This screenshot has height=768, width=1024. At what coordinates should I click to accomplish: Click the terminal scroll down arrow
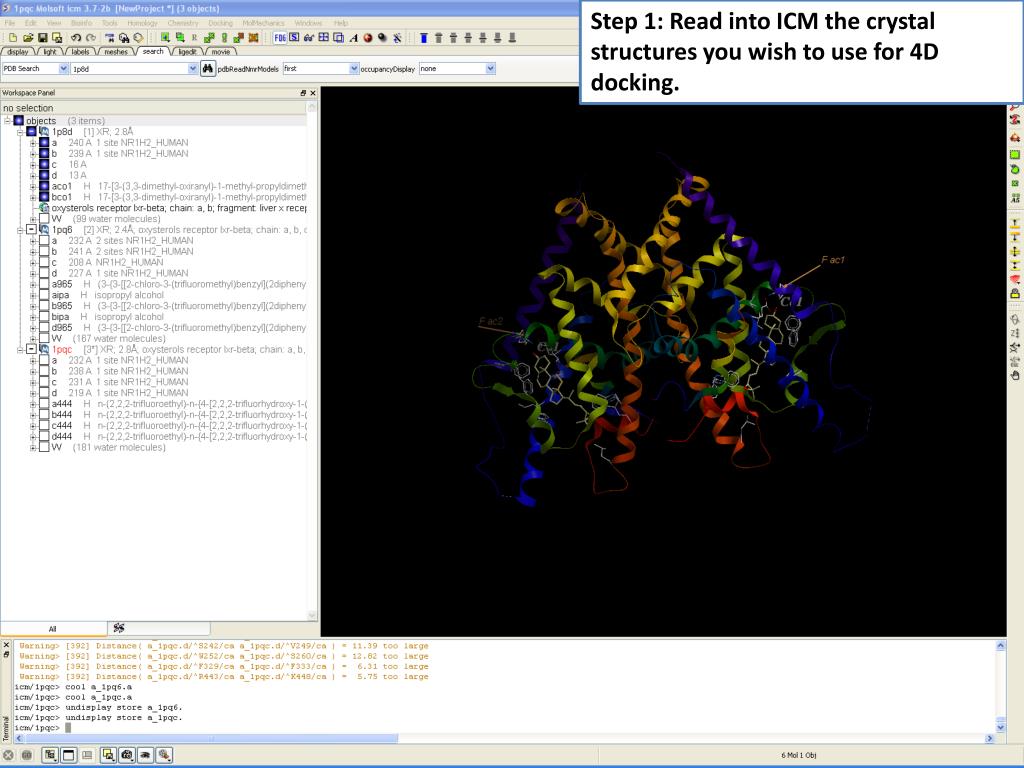(1000, 728)
